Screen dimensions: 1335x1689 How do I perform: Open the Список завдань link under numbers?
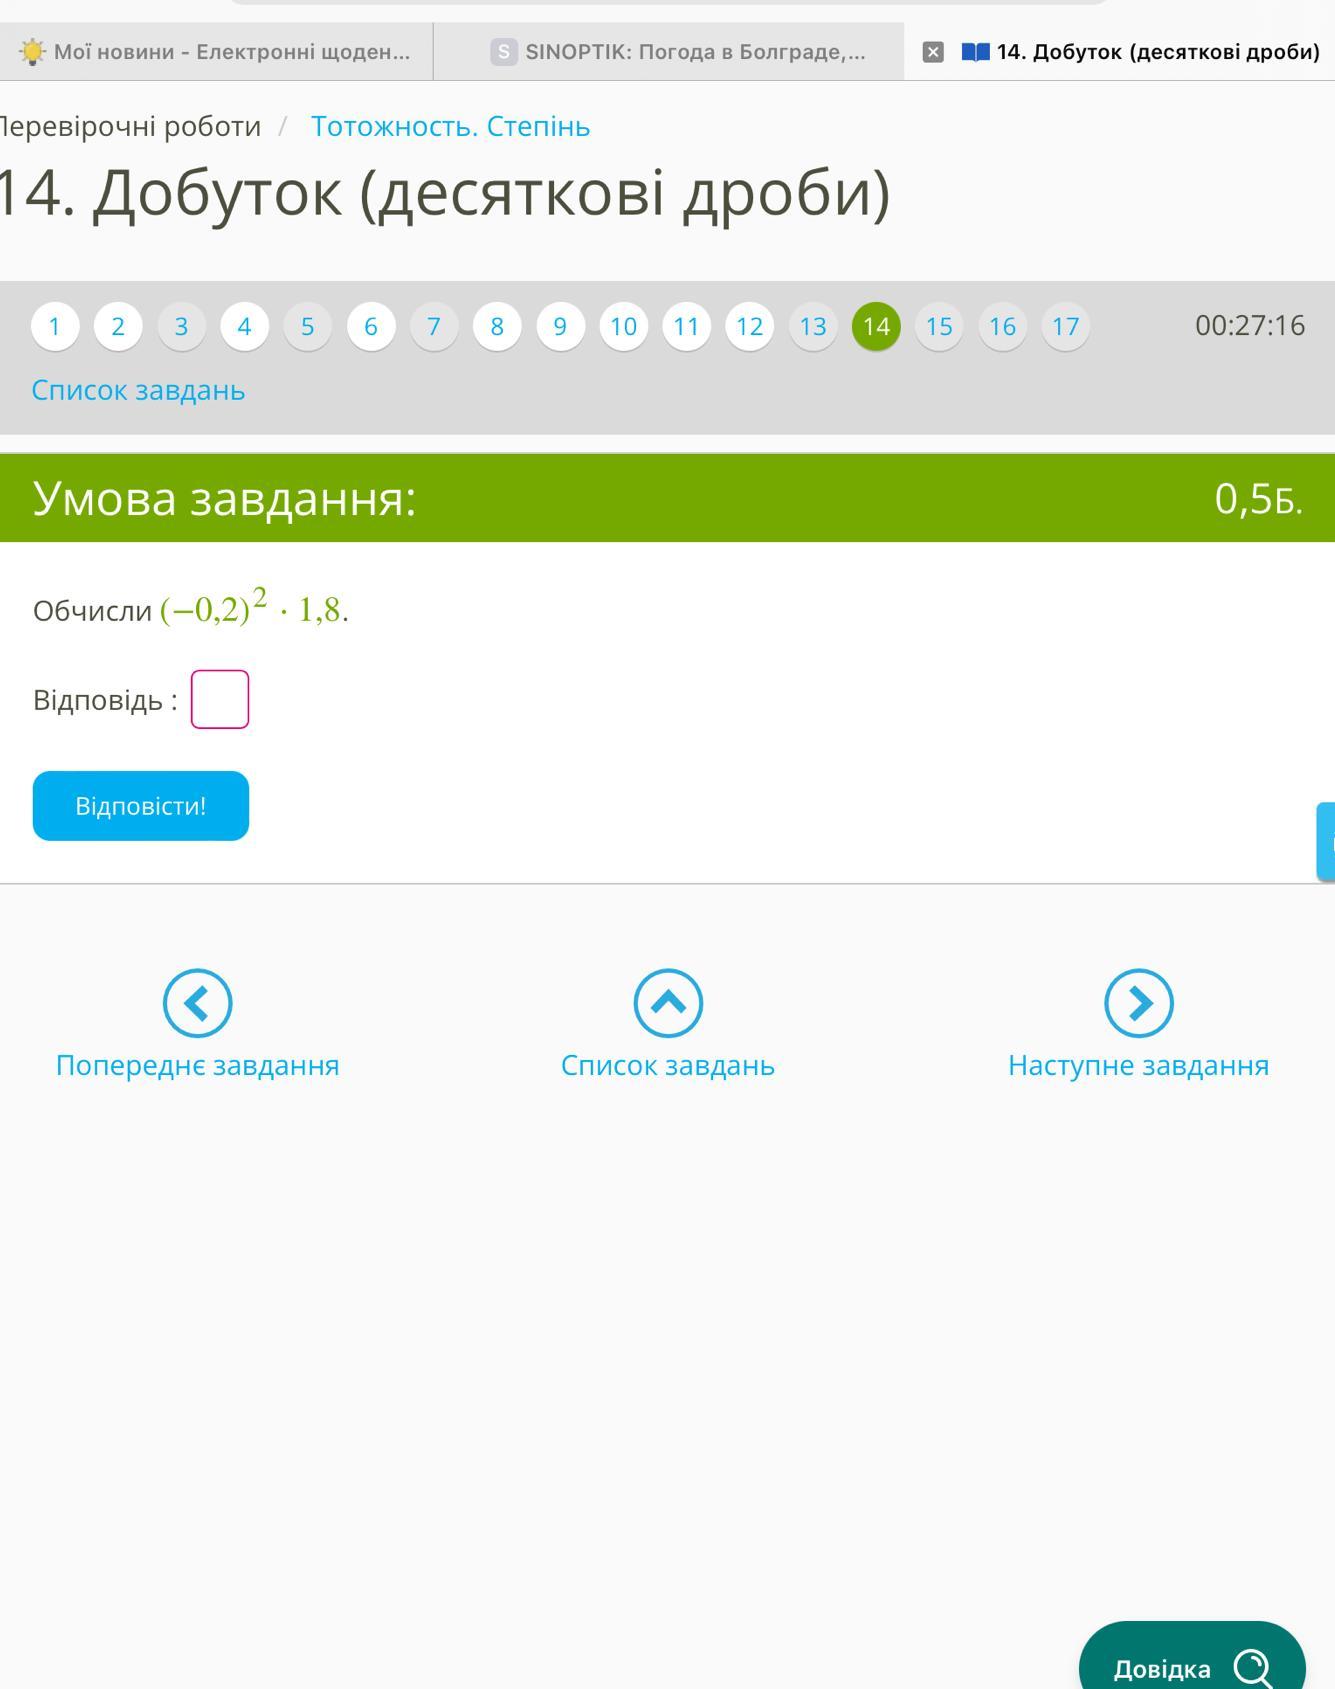pos(138,390)
